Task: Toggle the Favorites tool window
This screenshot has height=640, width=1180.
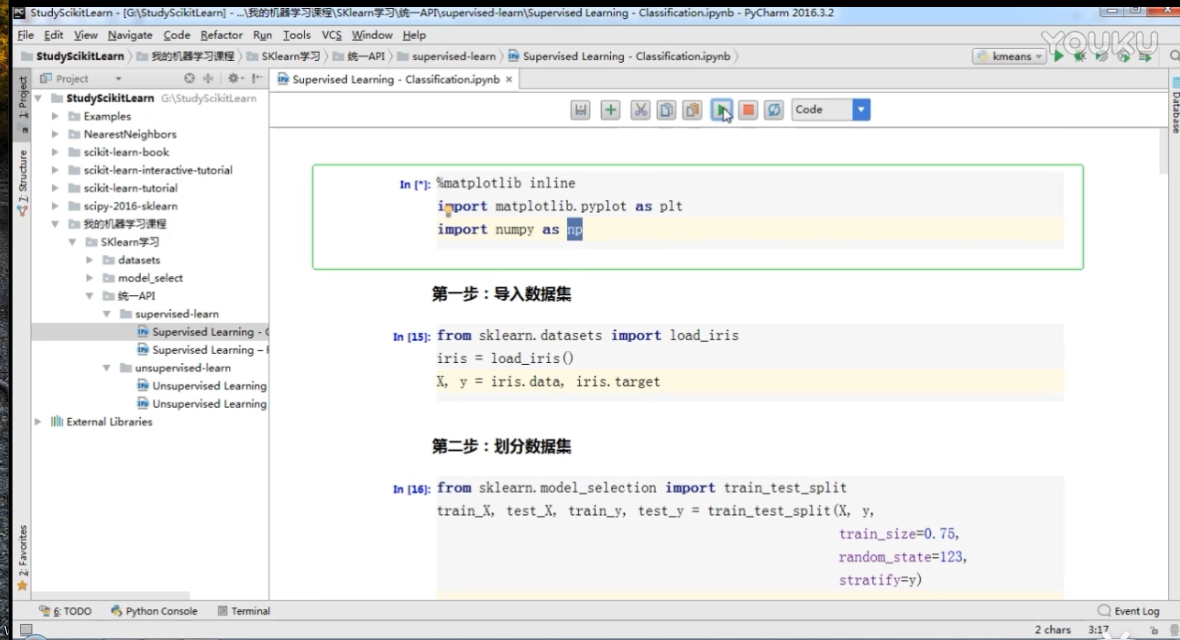Action: click(x=22, y=550)
